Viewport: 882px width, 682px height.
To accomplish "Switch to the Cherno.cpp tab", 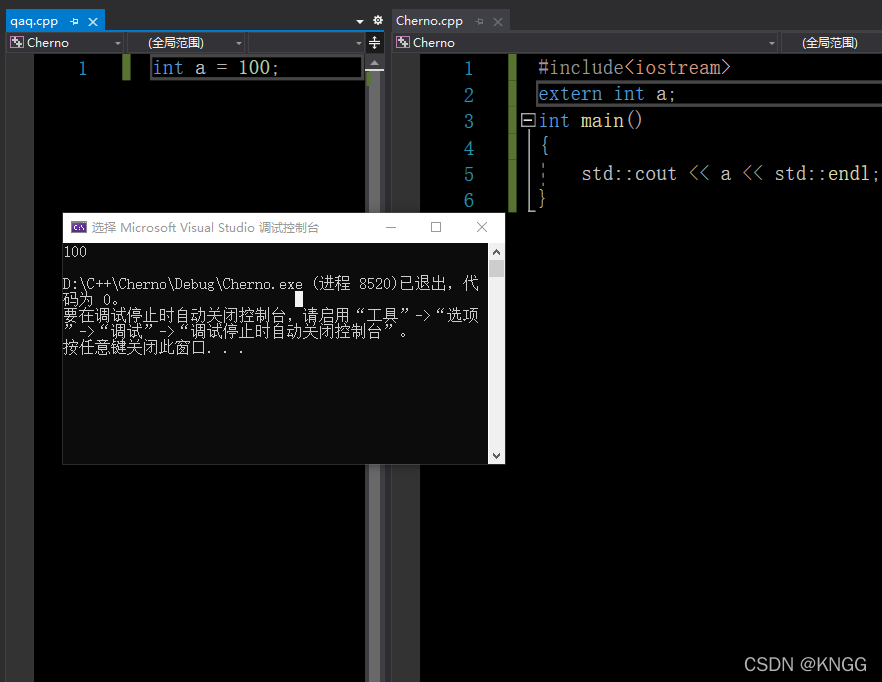I will 429,21.
